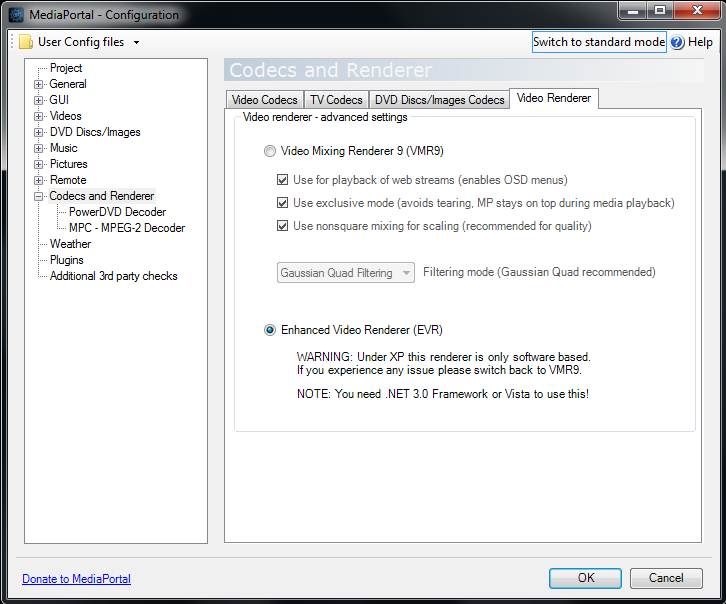Collapse the Codecs and Renderer node
726x604 pixels.
[38, 196]
